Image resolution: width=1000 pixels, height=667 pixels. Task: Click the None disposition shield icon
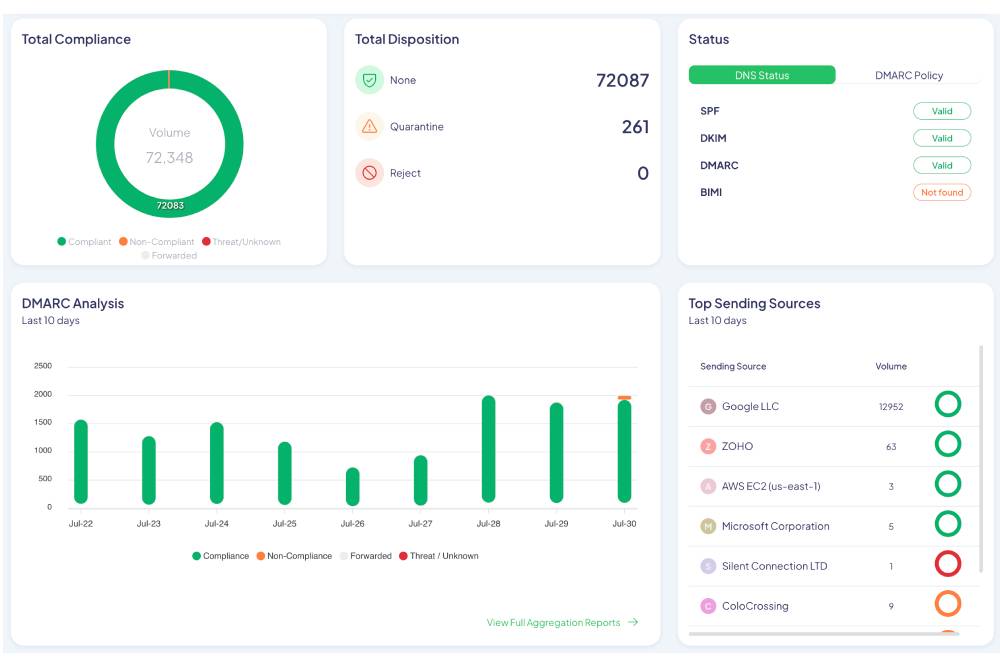pyautogui.click(x=369, y=80)
